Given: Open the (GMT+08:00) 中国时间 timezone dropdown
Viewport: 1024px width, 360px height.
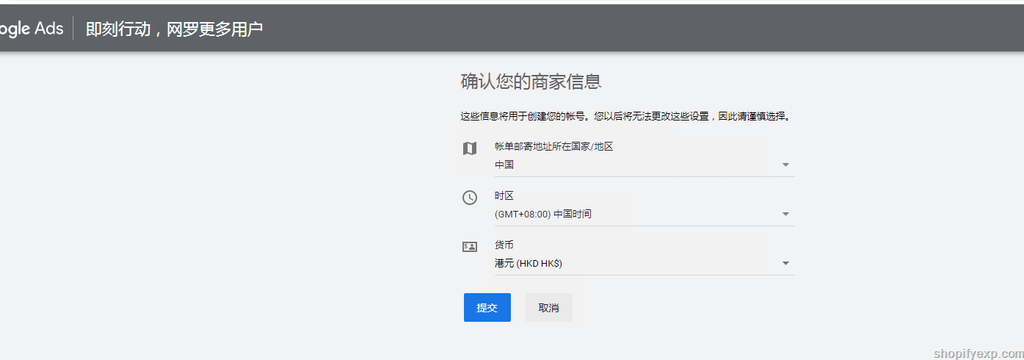Looking at the screenshot, I should click(644, 214).
